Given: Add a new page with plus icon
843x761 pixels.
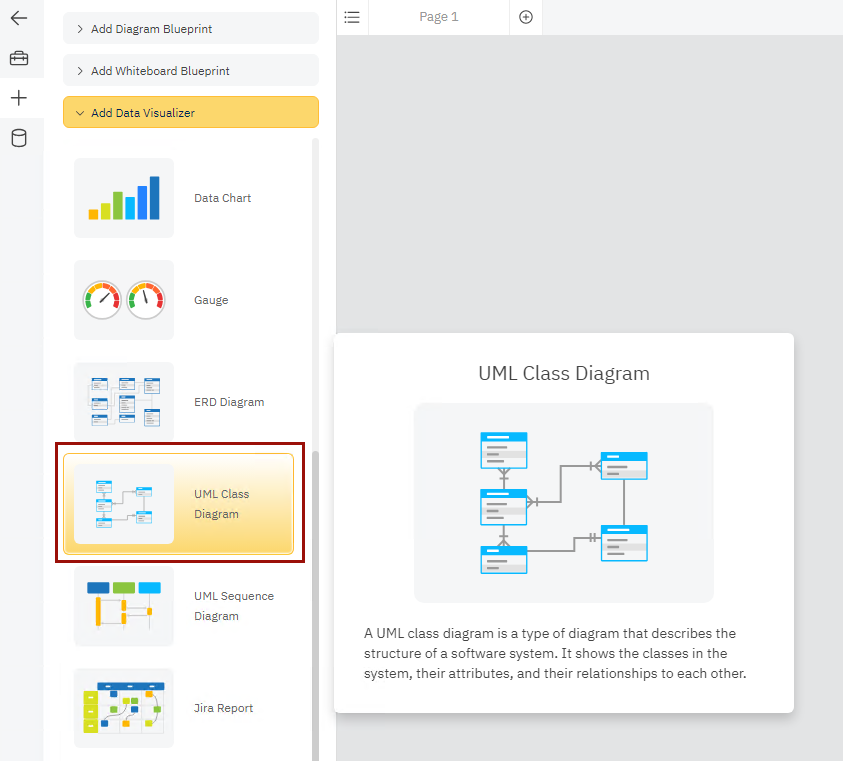Looking at the screenshot, I should [x=526, y=17].
